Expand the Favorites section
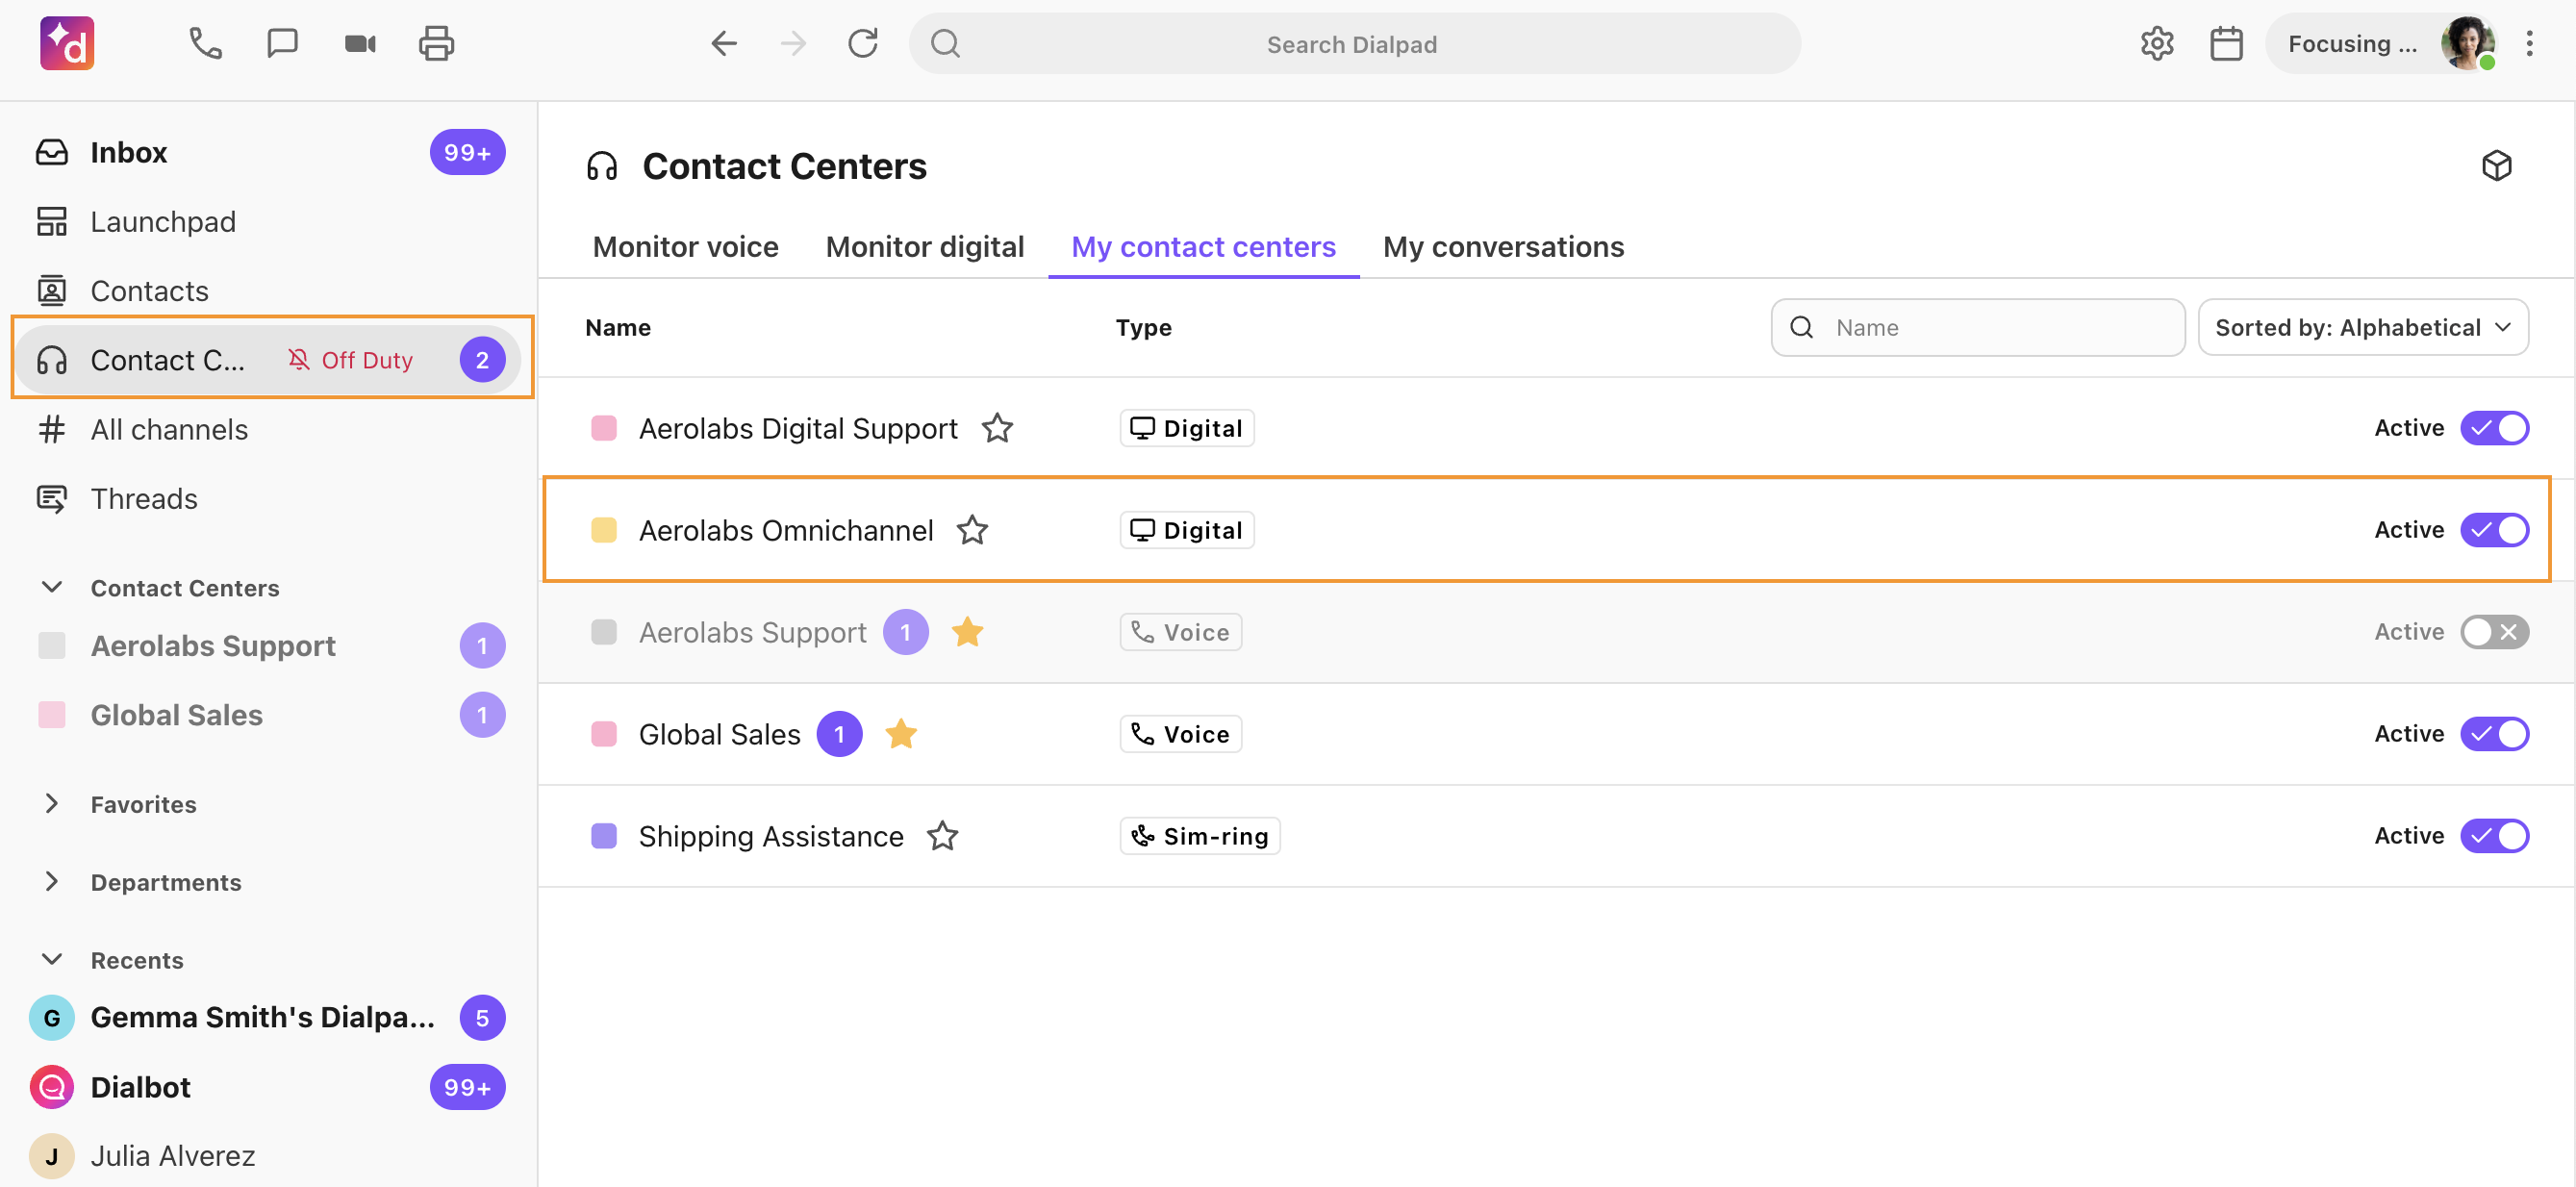 coord(51,804)
